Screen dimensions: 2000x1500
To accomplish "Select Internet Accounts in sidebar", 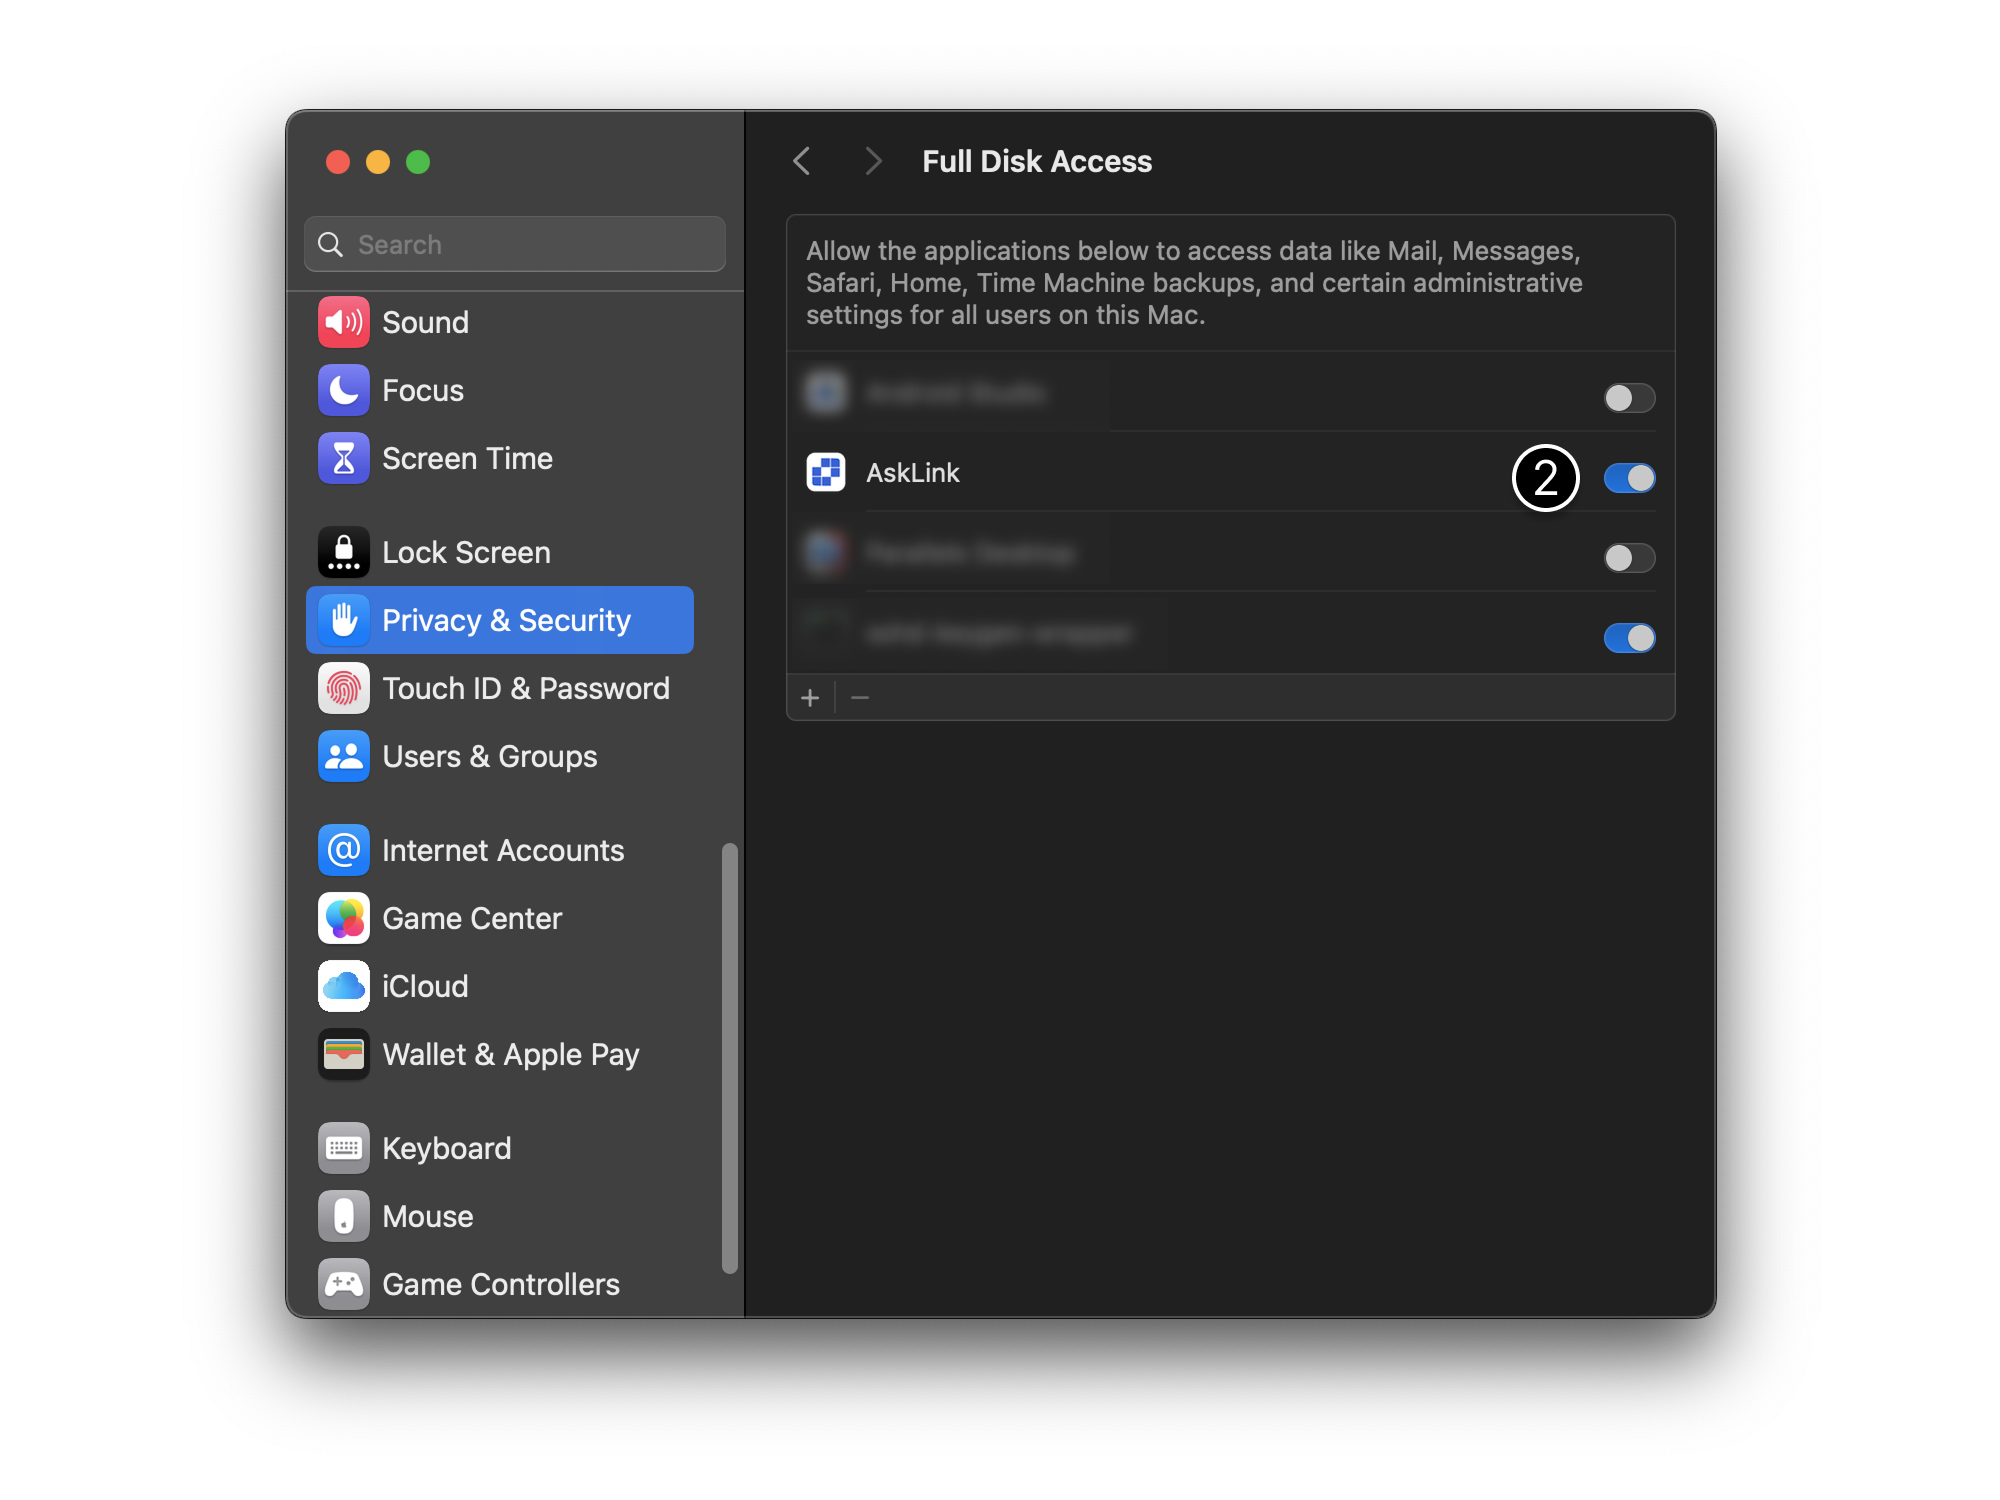I will pyautogui.click(x=502, y=850).
